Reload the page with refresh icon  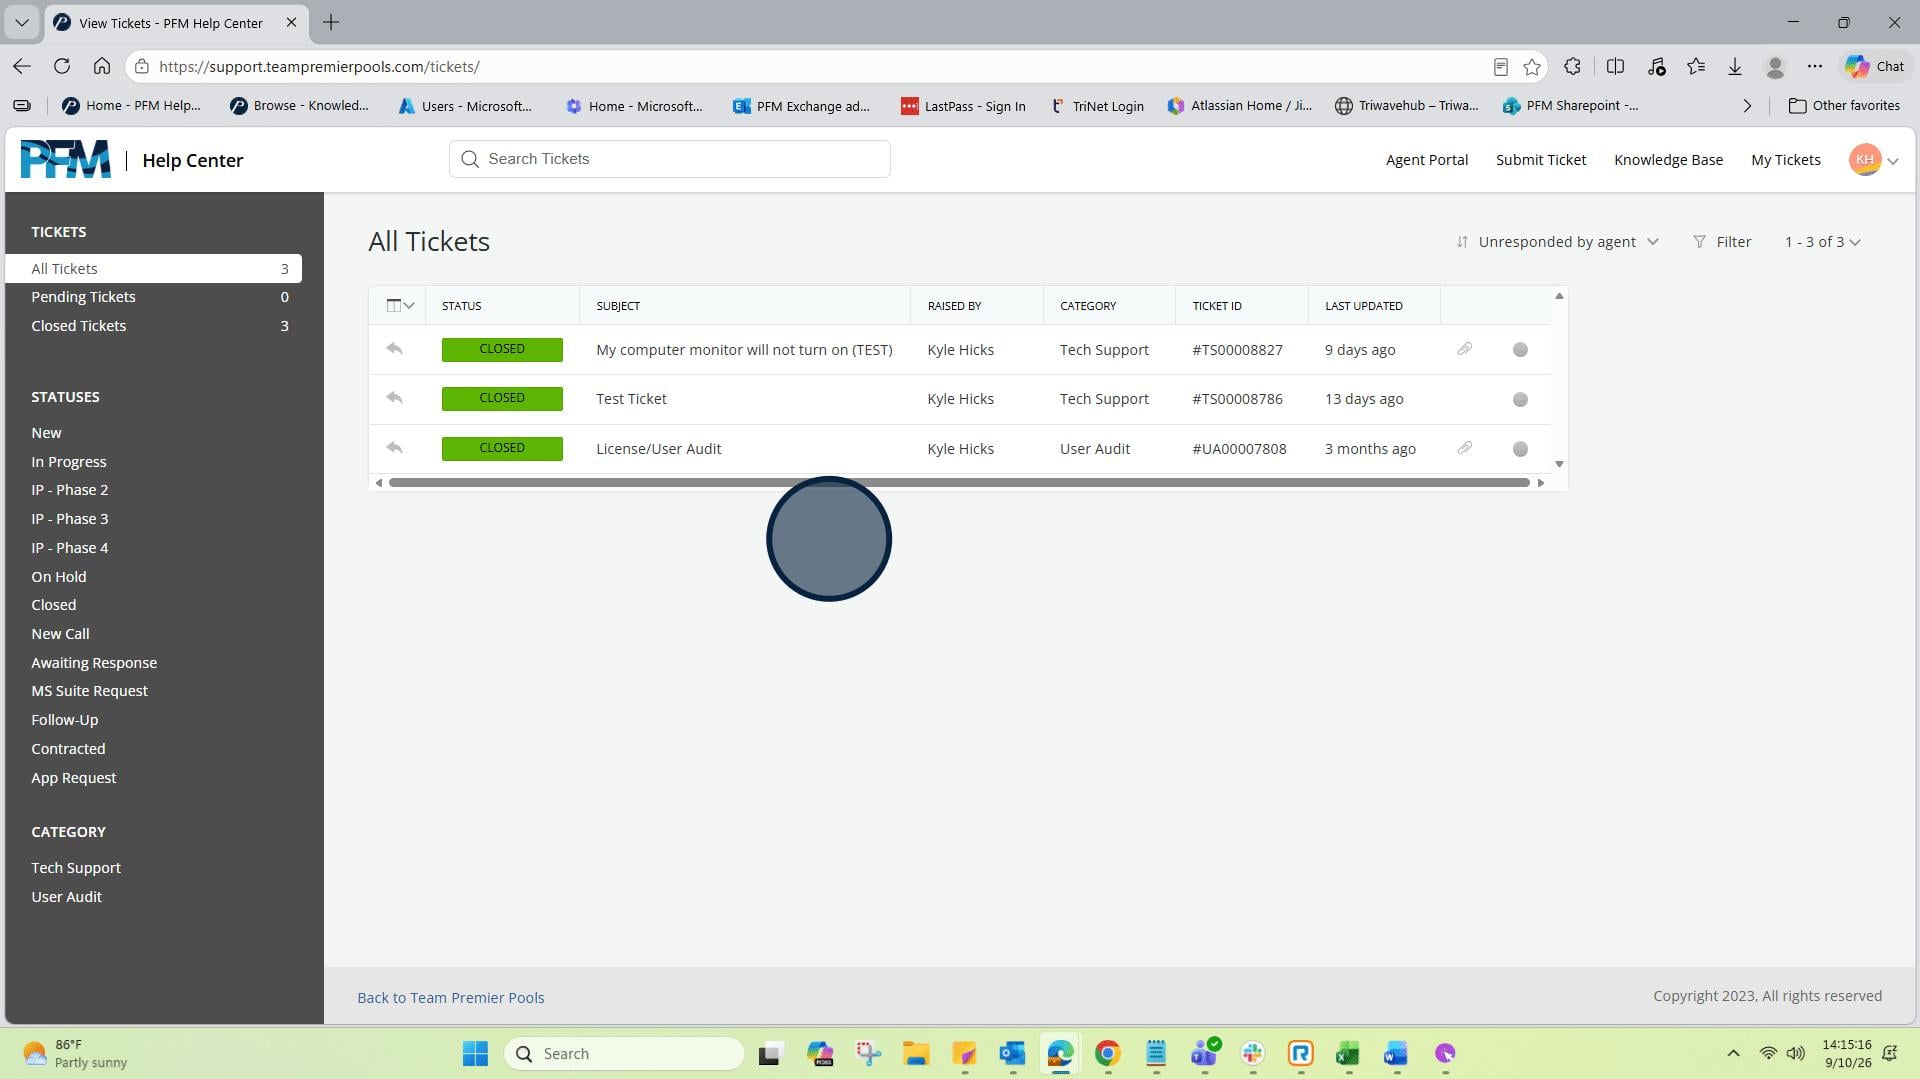62,67
